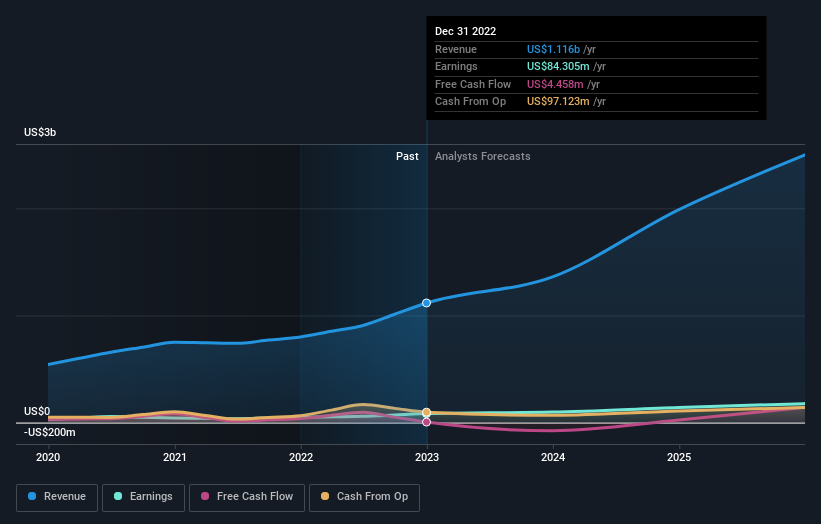The height and width of the screenshot is (524, 821).
Task: Click the 2022 x-axis label
Action: click(301, 458)
